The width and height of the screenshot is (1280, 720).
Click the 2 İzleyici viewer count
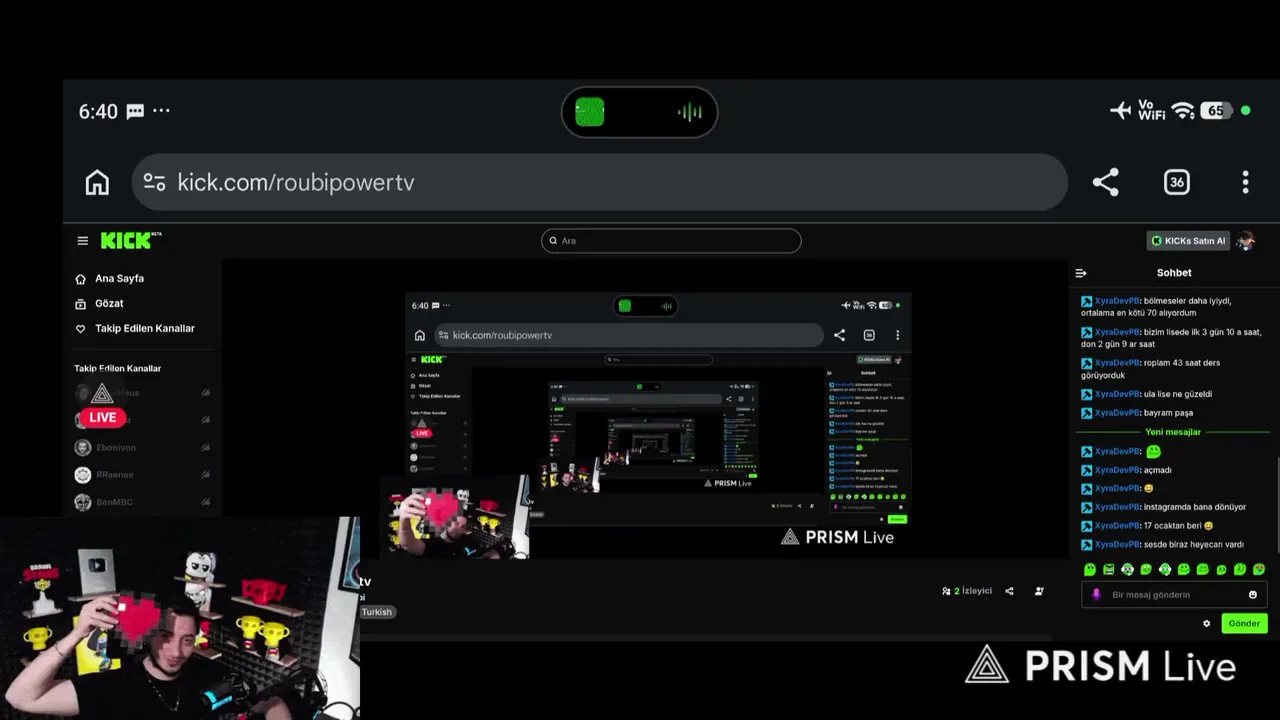coord(967,591)
